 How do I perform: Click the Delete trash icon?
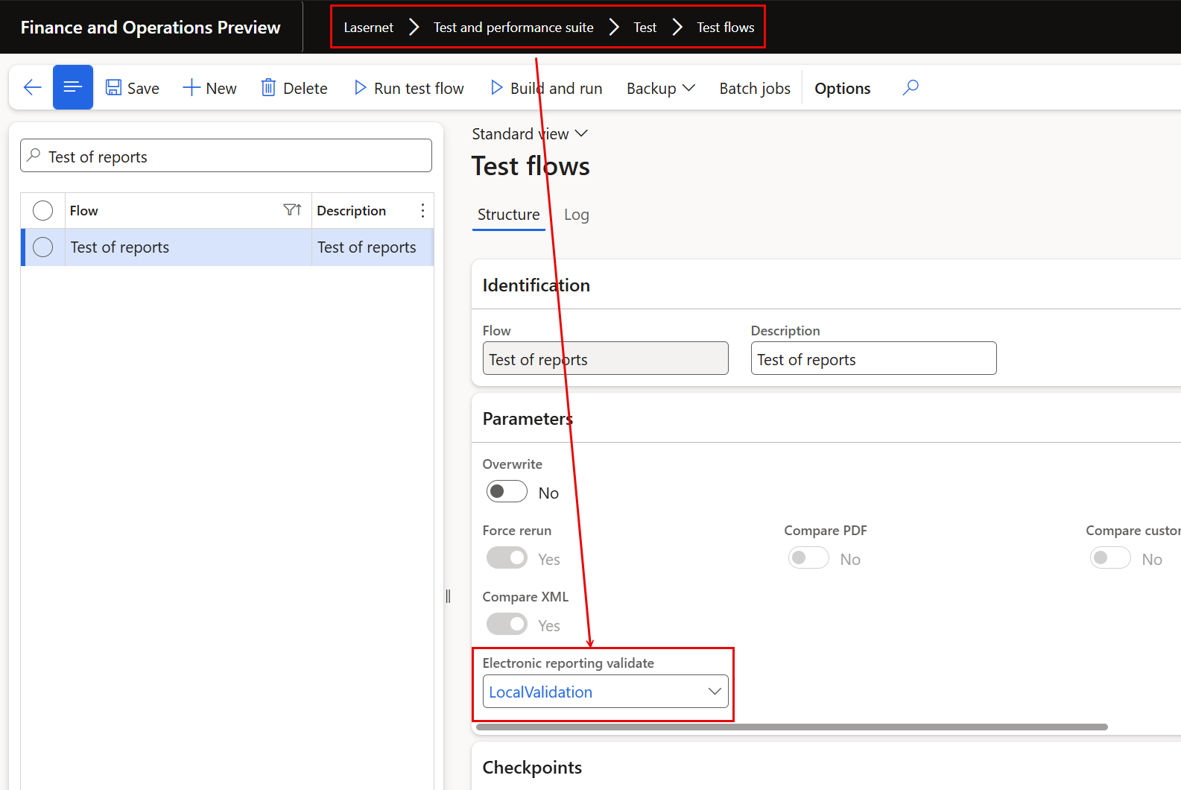pyautogui.click(x=268, y=87)
